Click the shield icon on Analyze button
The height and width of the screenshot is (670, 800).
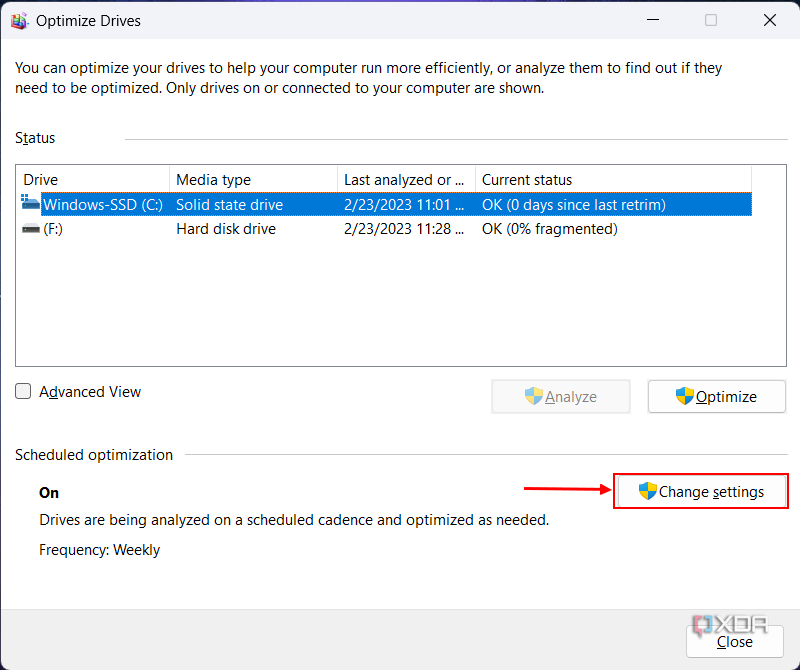click(534, 396)
